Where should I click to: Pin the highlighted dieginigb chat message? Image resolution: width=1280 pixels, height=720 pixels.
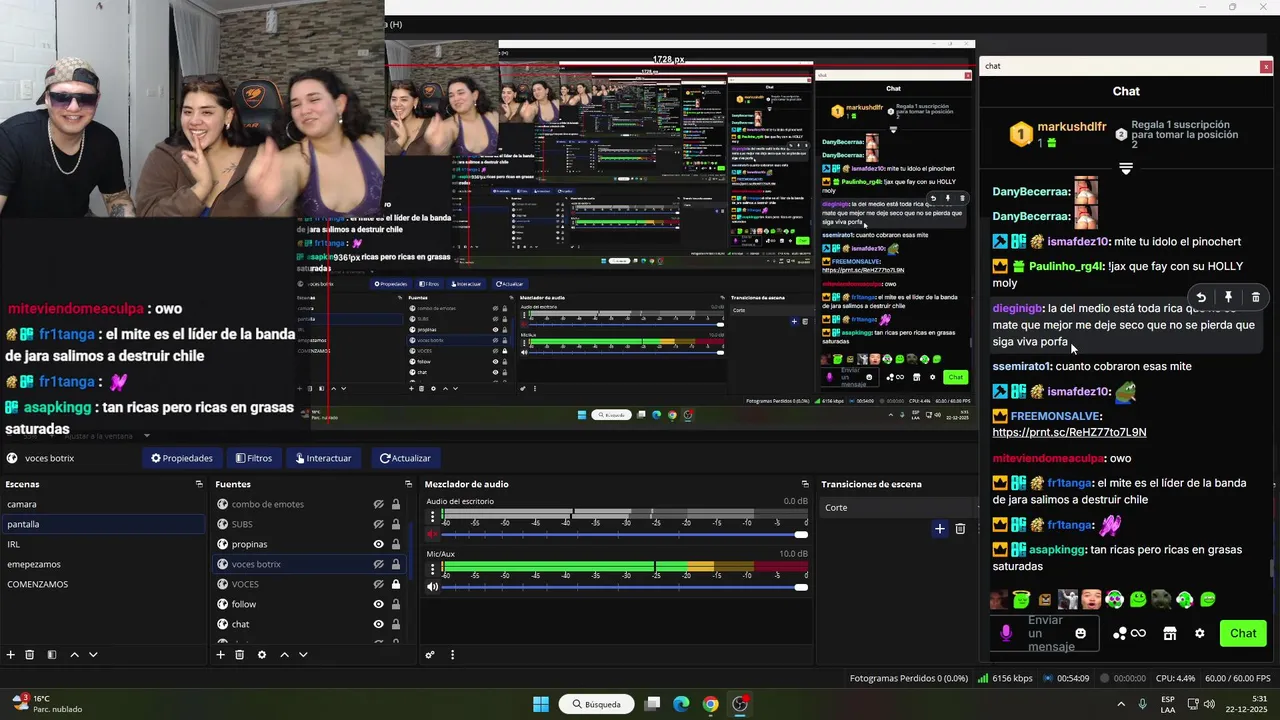tap(1228, 297)
